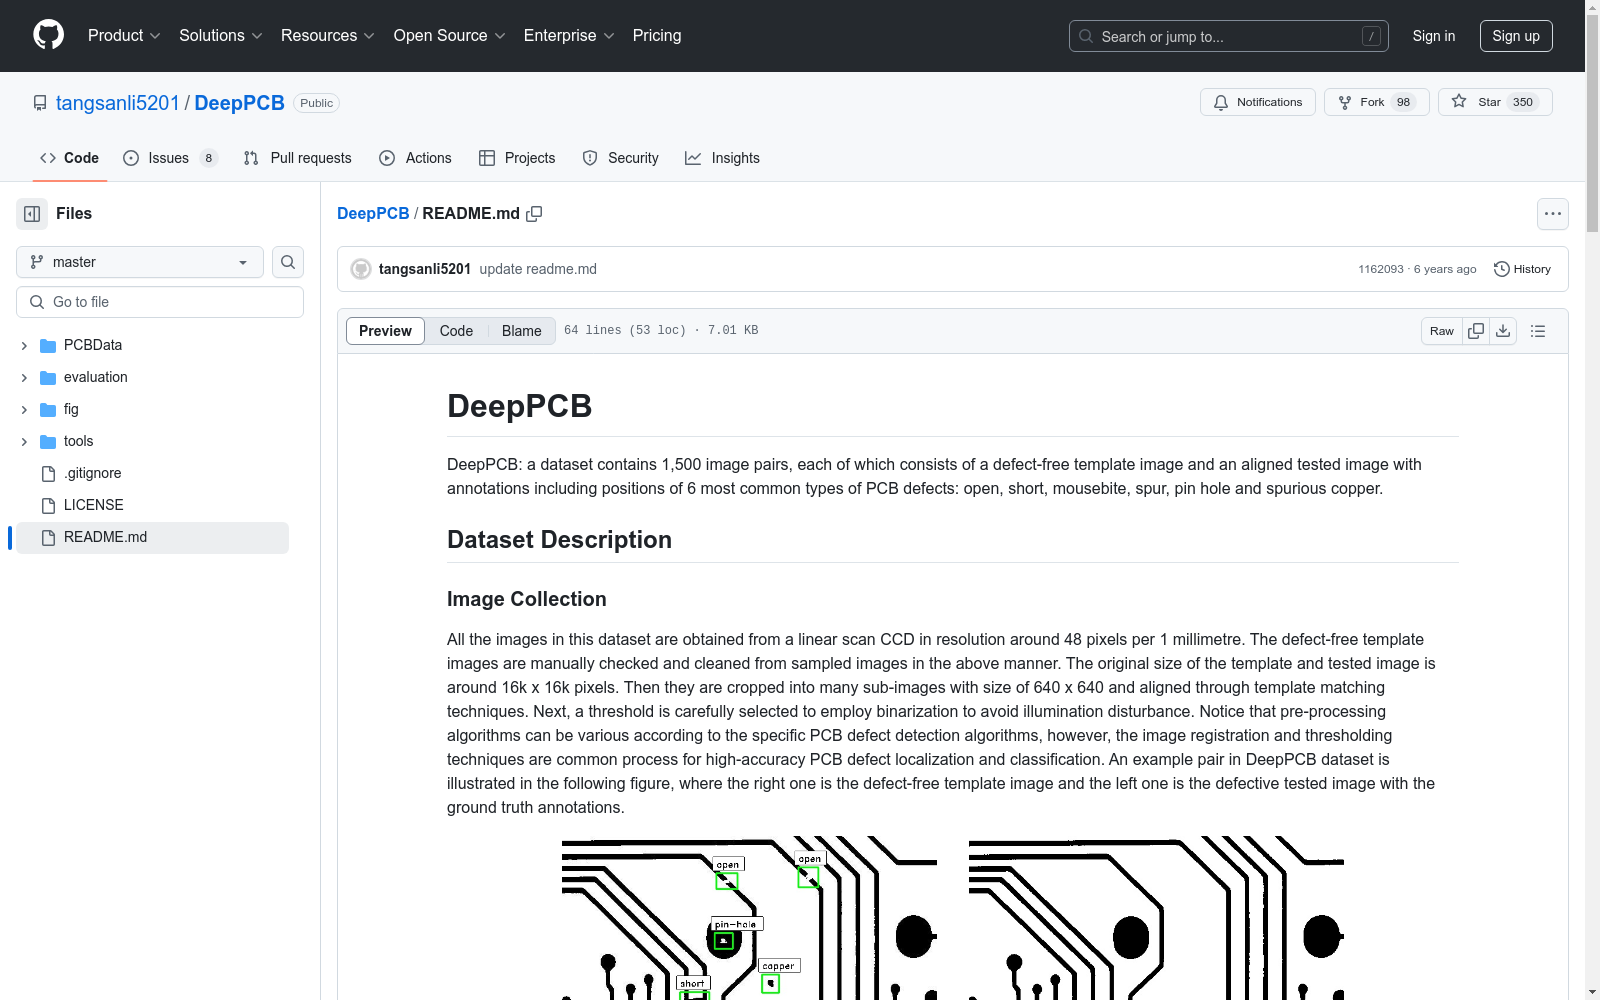Open the master branch dropdown

(x=140, y=262)
